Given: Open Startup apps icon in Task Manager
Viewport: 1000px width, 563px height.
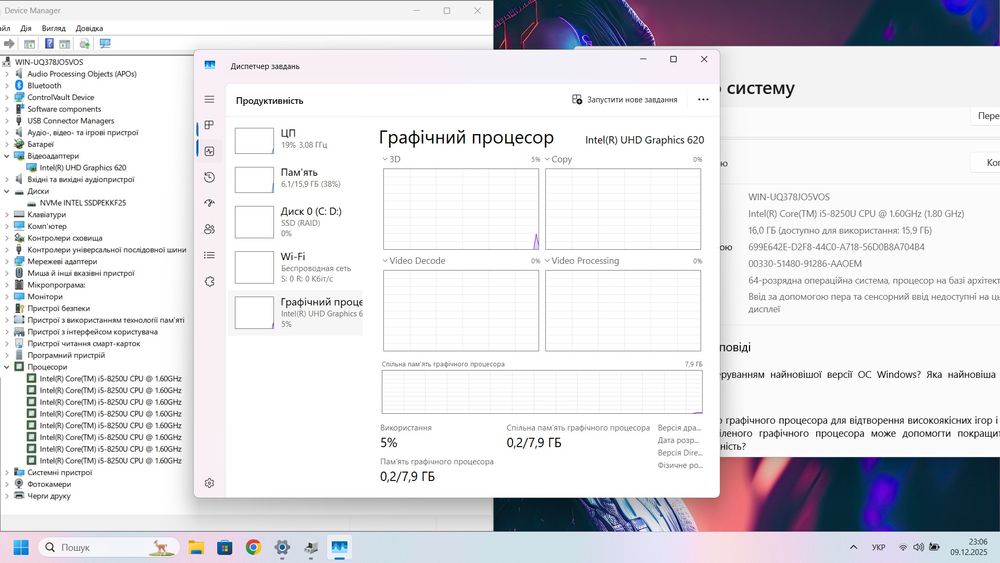Looking at the screenshot, I should 209,203.
